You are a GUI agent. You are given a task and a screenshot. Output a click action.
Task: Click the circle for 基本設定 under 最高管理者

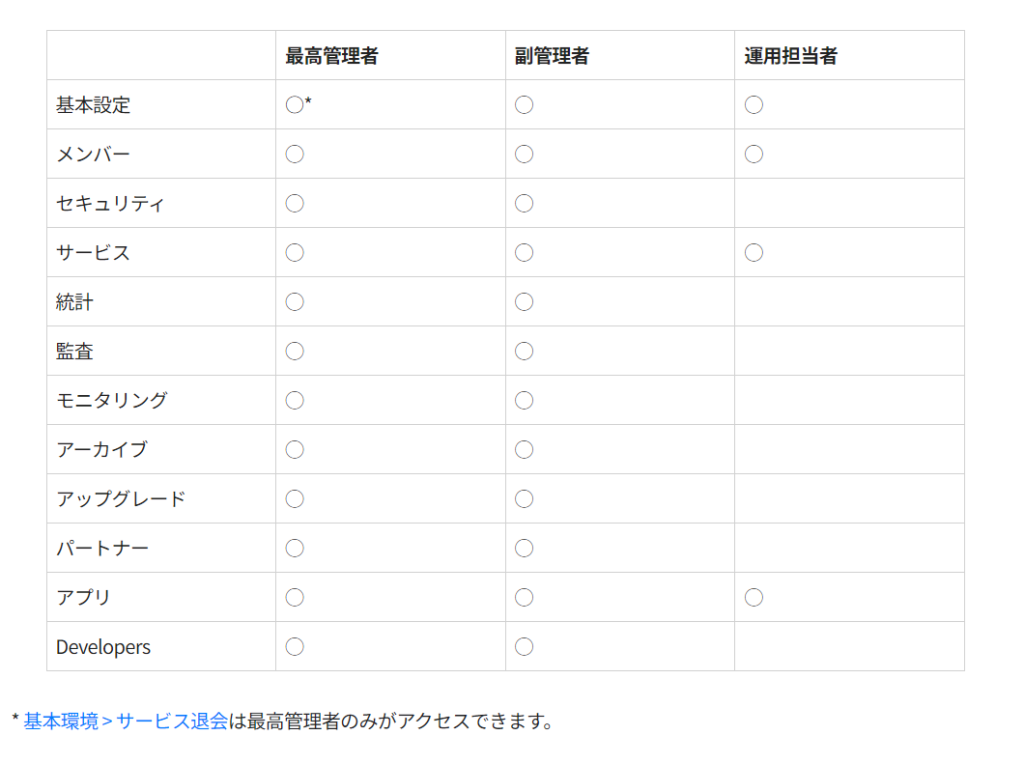tap(295, 105)
